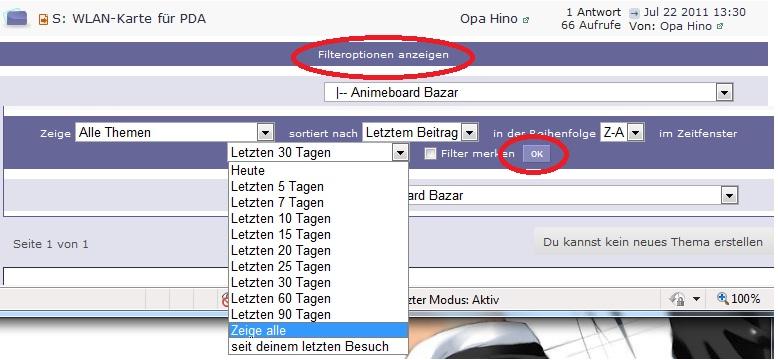Select 'Letzten 7 Tagen' option
The image size is (778, 360).
pos(318,203)
